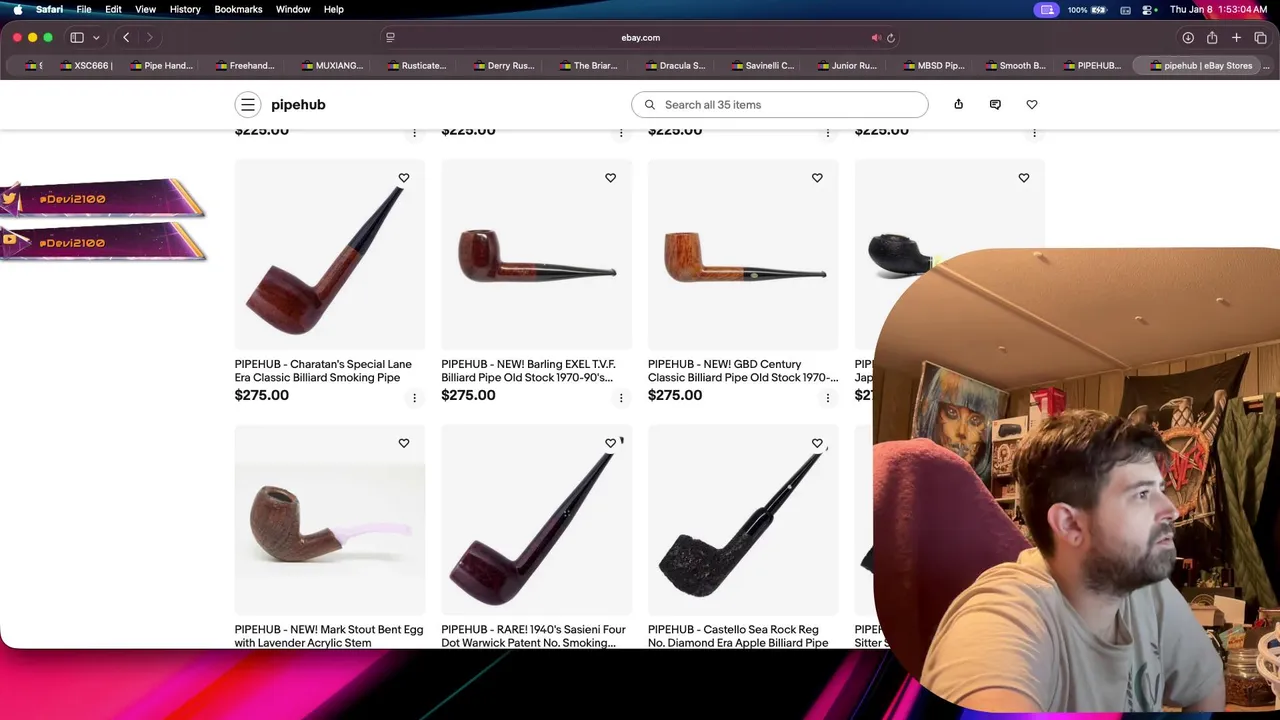Switch to the Rusticate... tab
Viewport: 1280px width, 720px height.
(417, 66)
